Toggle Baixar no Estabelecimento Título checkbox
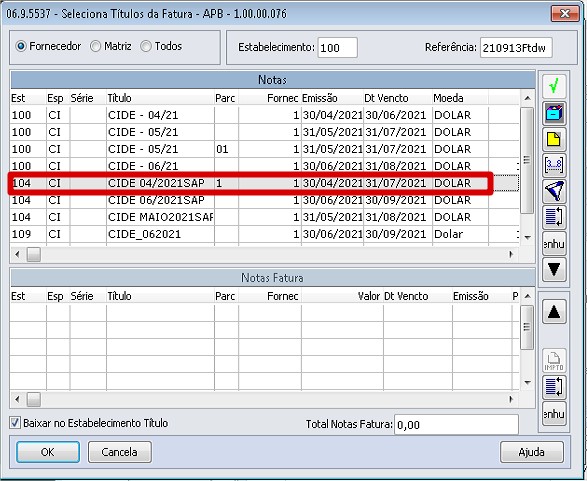The width and height of the screenshot is (587, 481). point(15,423)
